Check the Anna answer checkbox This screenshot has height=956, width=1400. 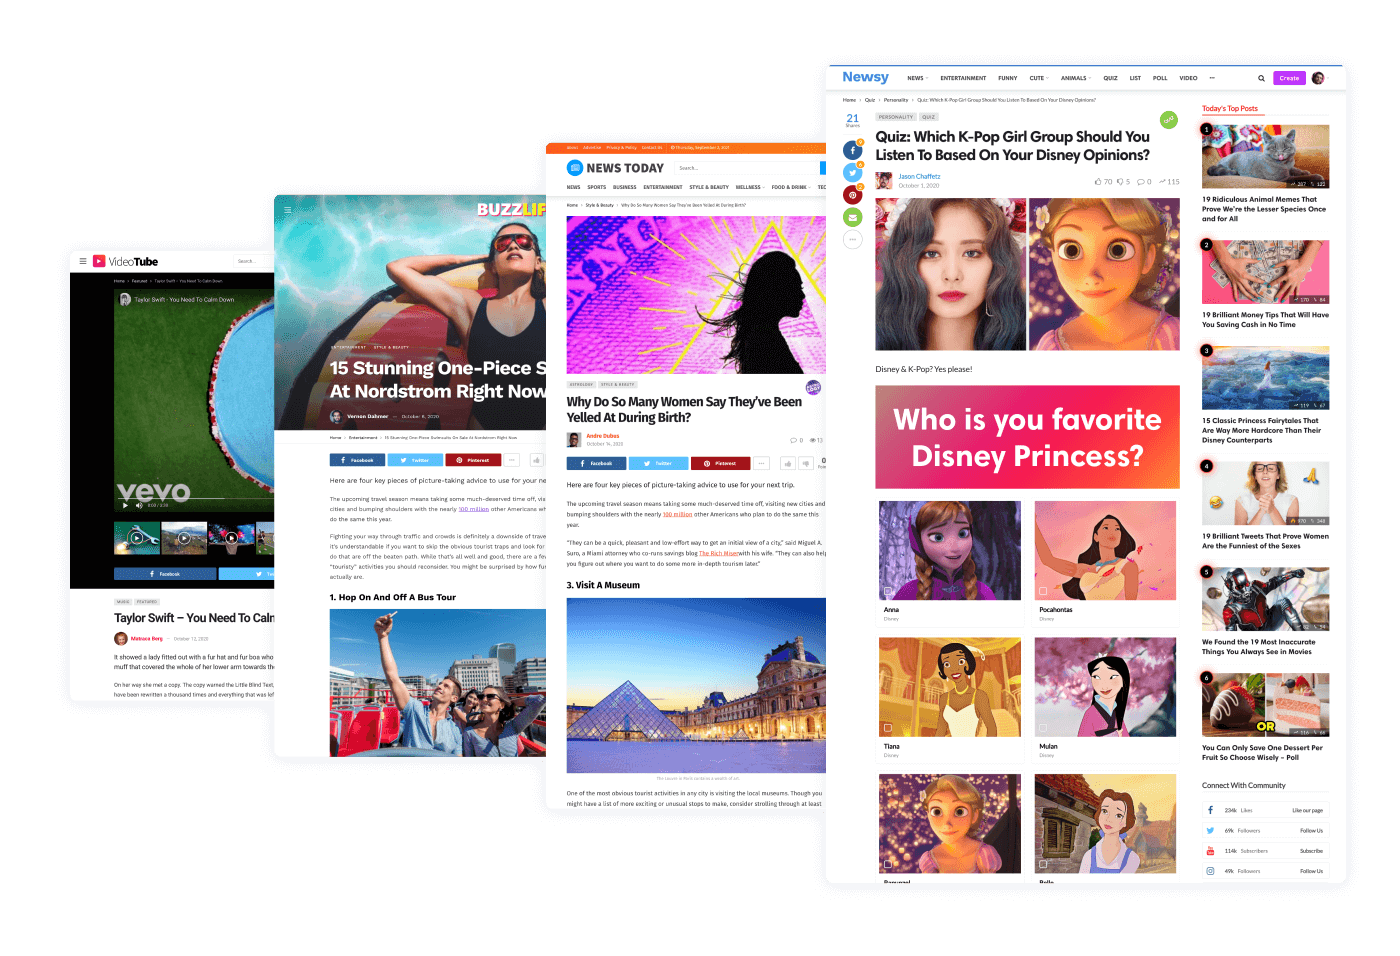pyautogui.click(x=887, y=591)
